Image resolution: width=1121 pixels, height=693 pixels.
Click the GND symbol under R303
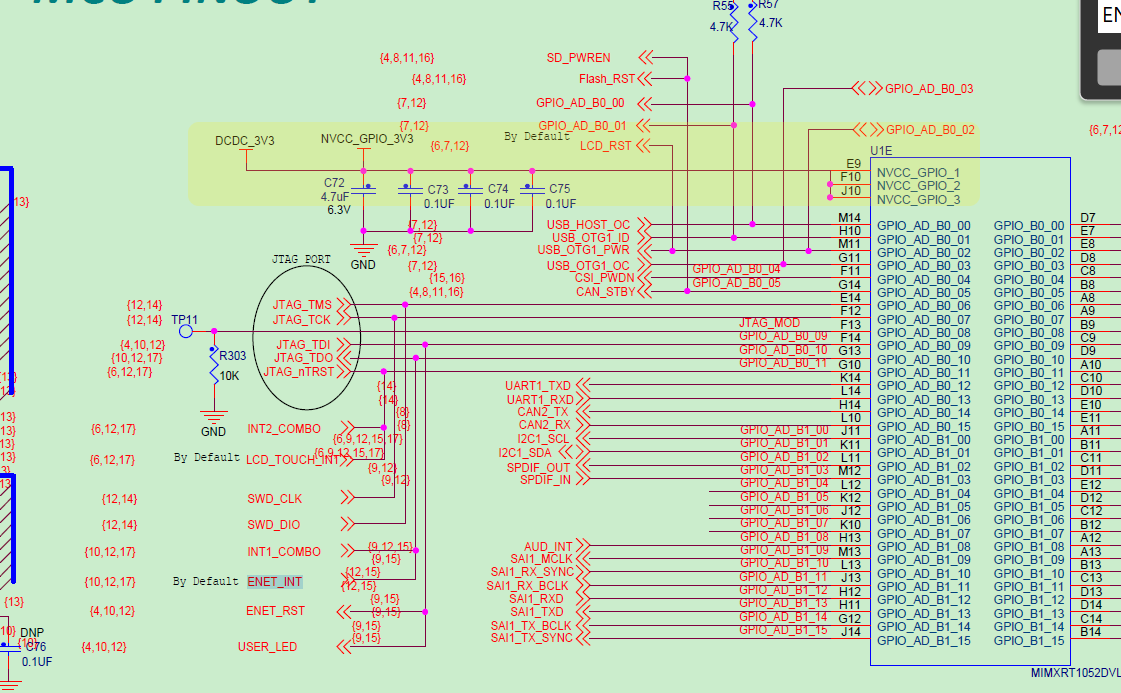tap(214, 417)
